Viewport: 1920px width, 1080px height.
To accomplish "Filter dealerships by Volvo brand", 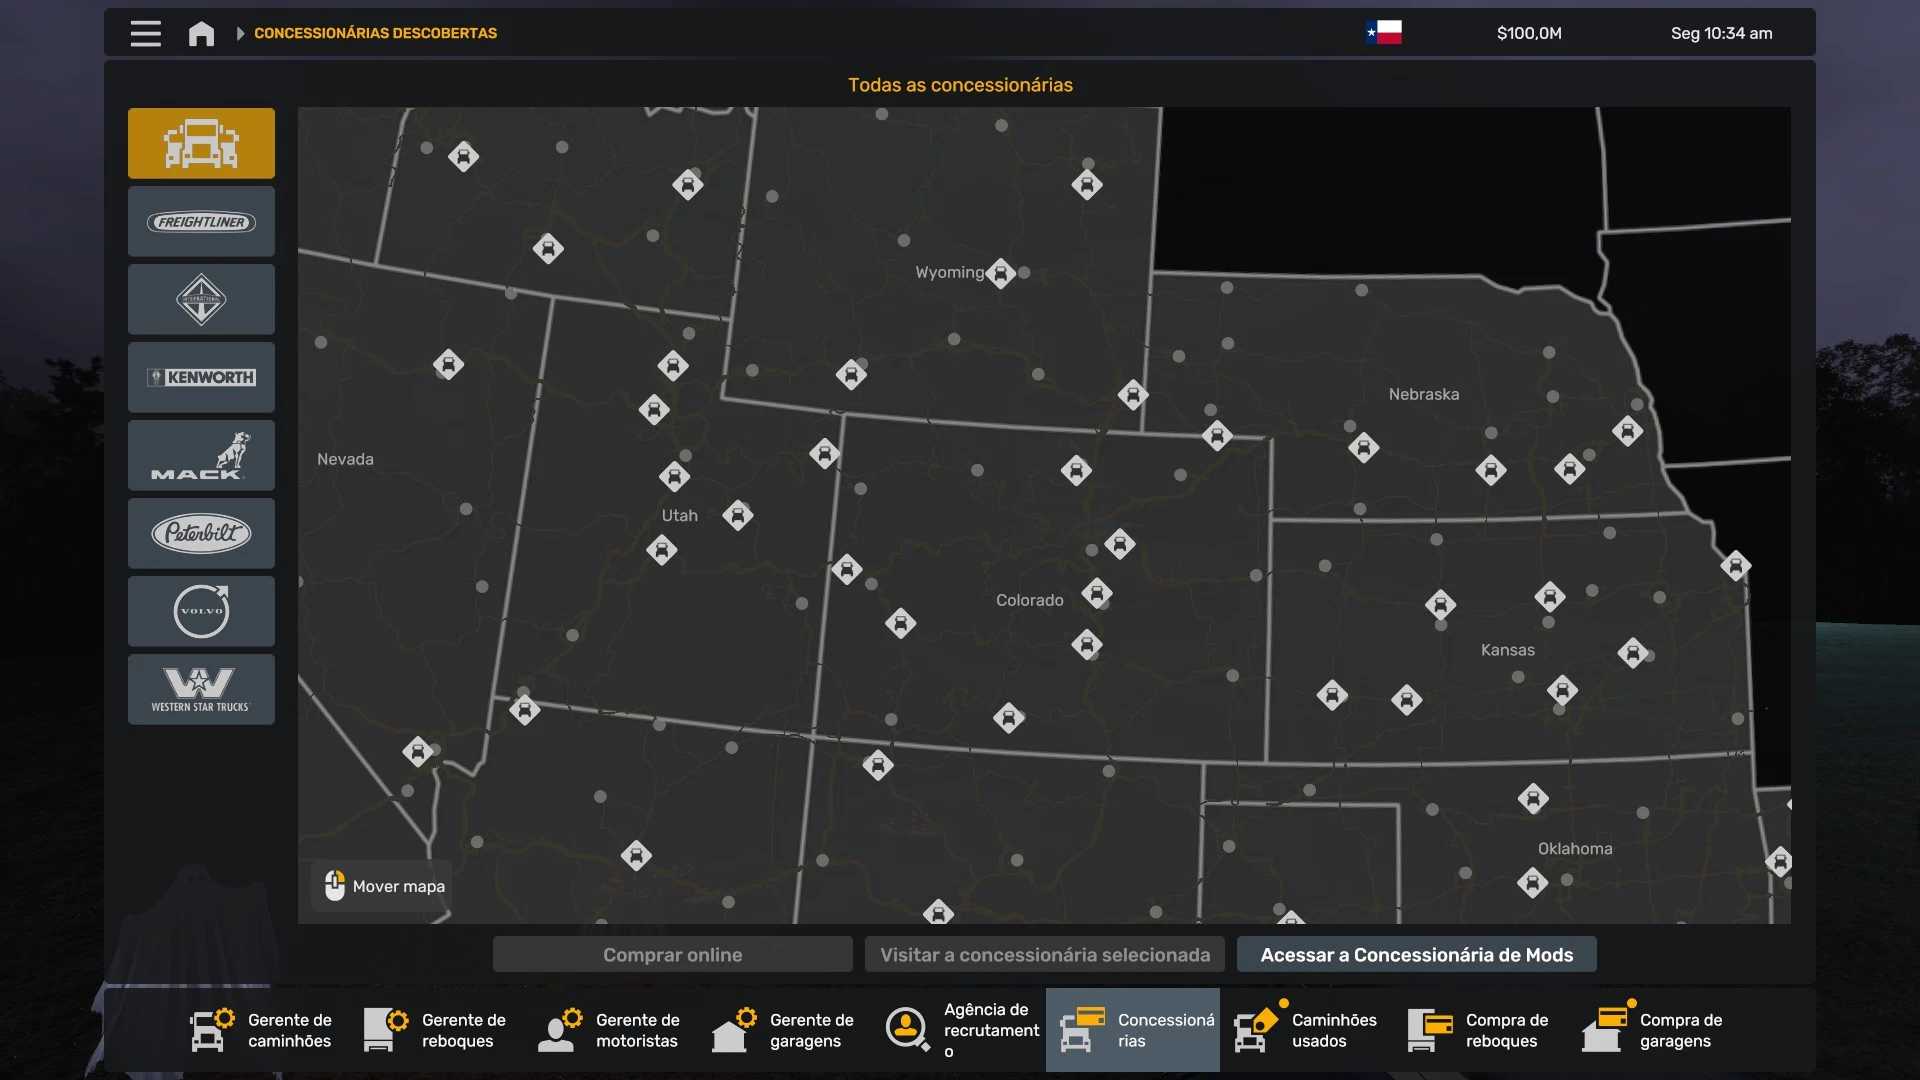I will 201,612.
